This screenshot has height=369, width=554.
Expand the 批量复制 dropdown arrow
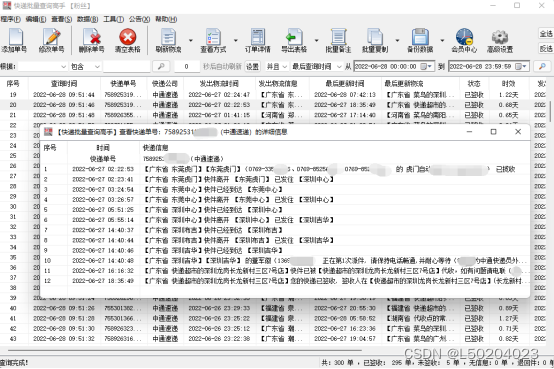(x=397, y=40)
